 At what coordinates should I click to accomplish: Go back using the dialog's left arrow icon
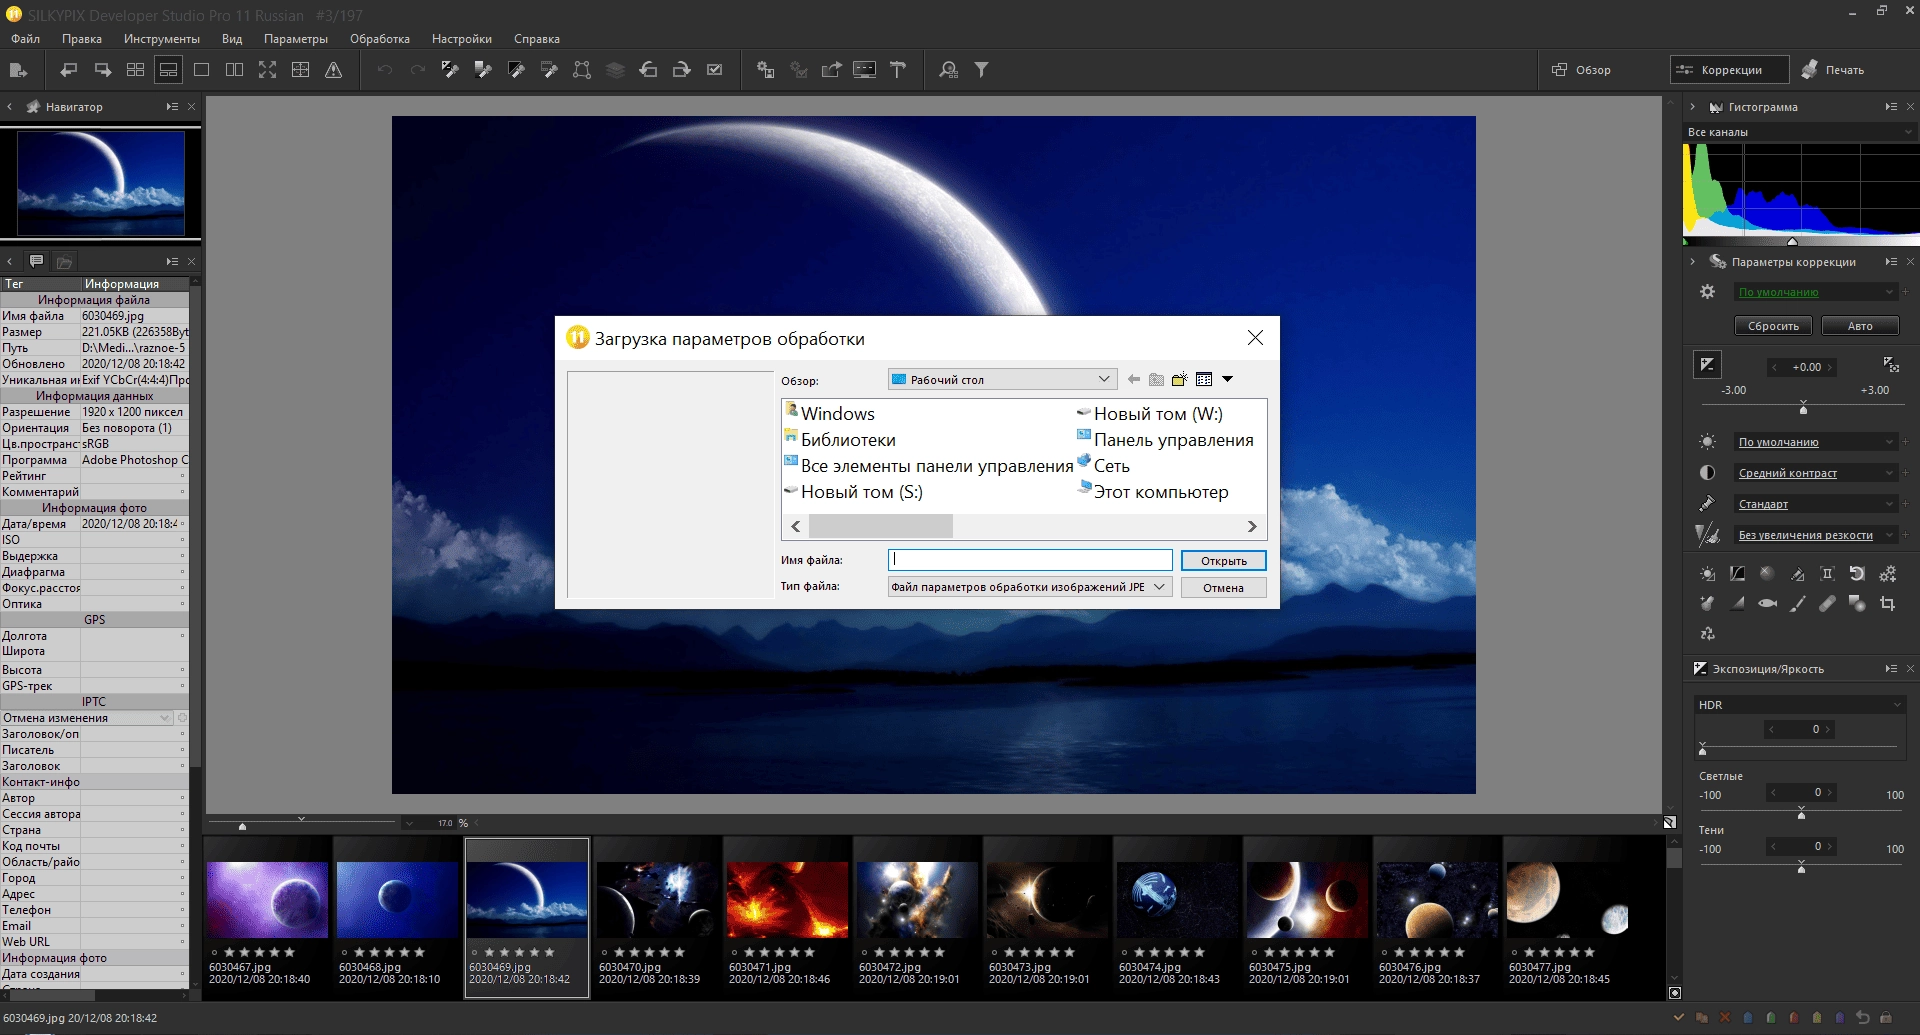(x=1133, y=380)
